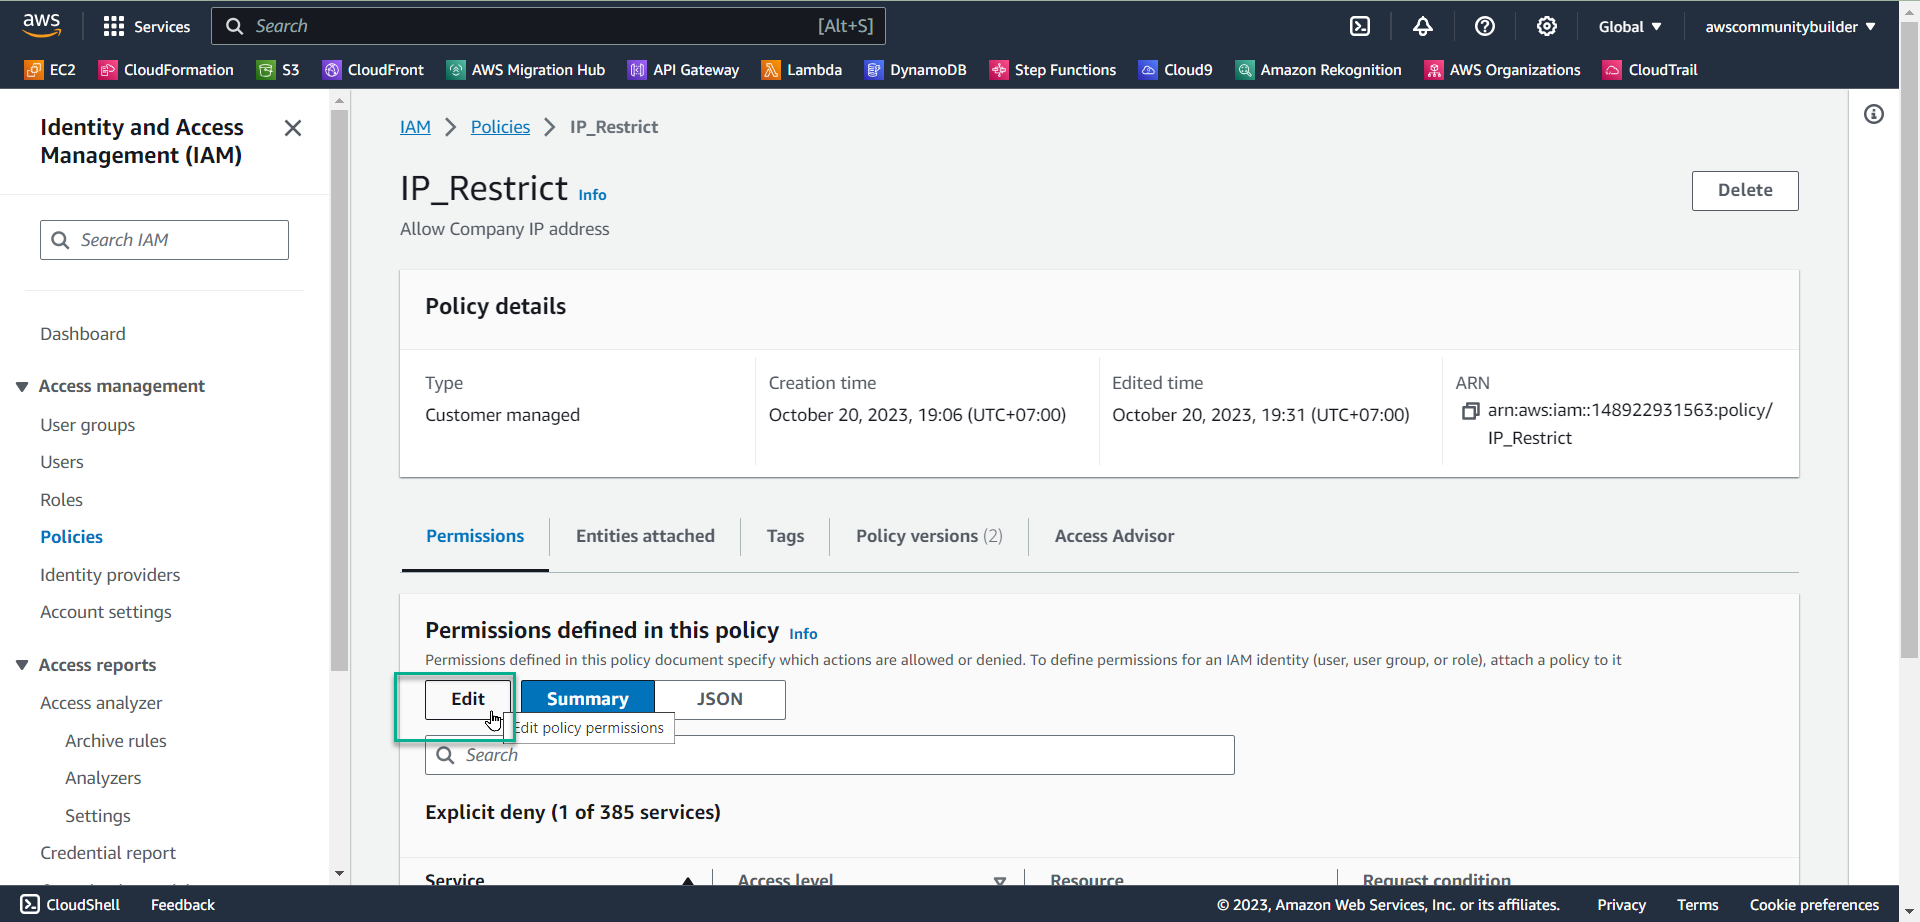Go to Policies breadcrumb link
Image resolution: width=1920 pixels, height=922 pixels.
(x=500, y=127)
